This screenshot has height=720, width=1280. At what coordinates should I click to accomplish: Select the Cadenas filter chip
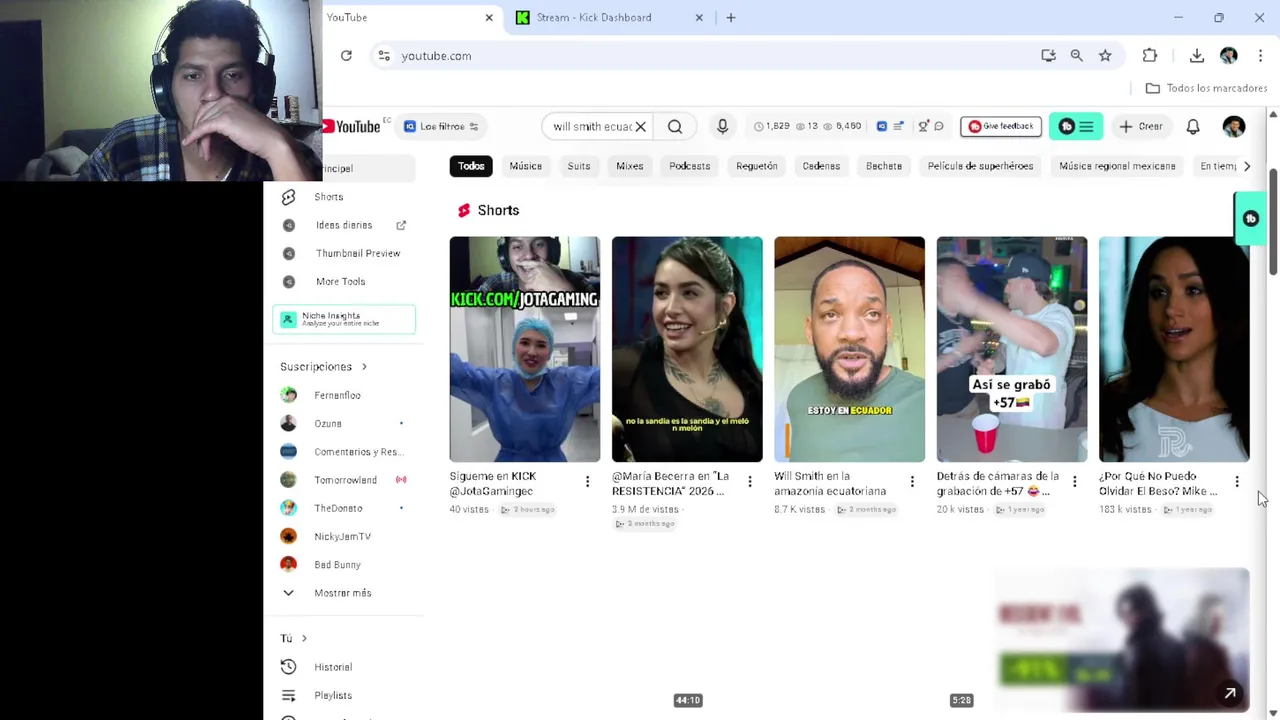tap(821, 166)
